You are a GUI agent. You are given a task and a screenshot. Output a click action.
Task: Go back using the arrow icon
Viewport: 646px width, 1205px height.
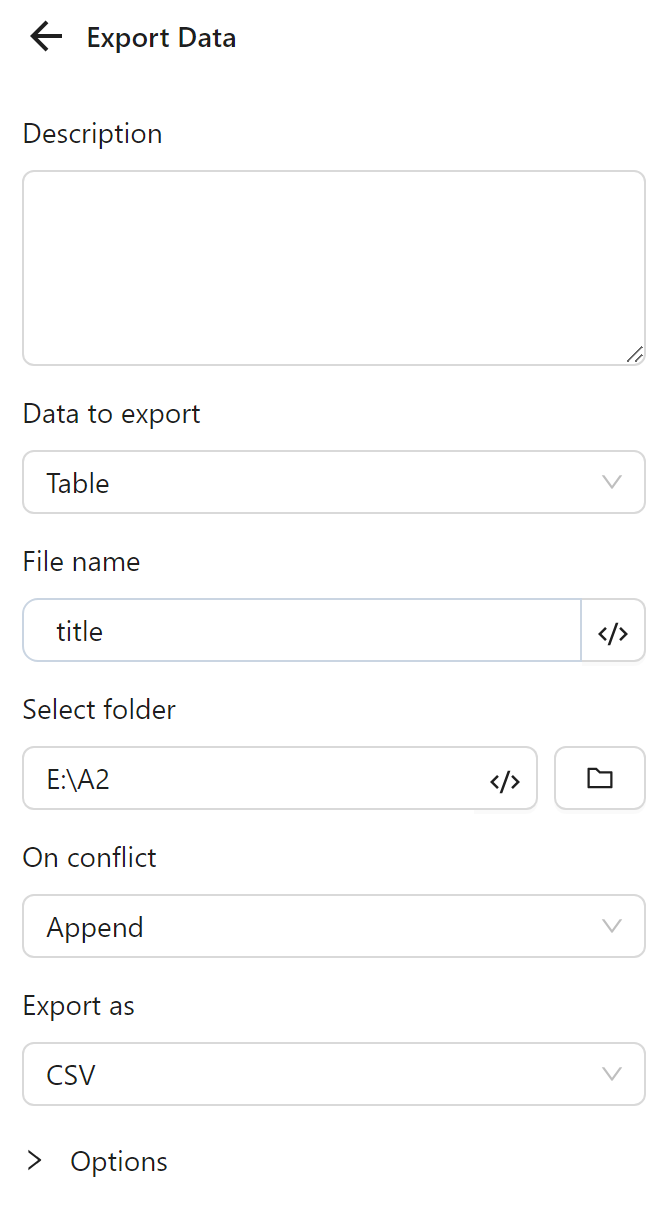(x=46, y=38)
